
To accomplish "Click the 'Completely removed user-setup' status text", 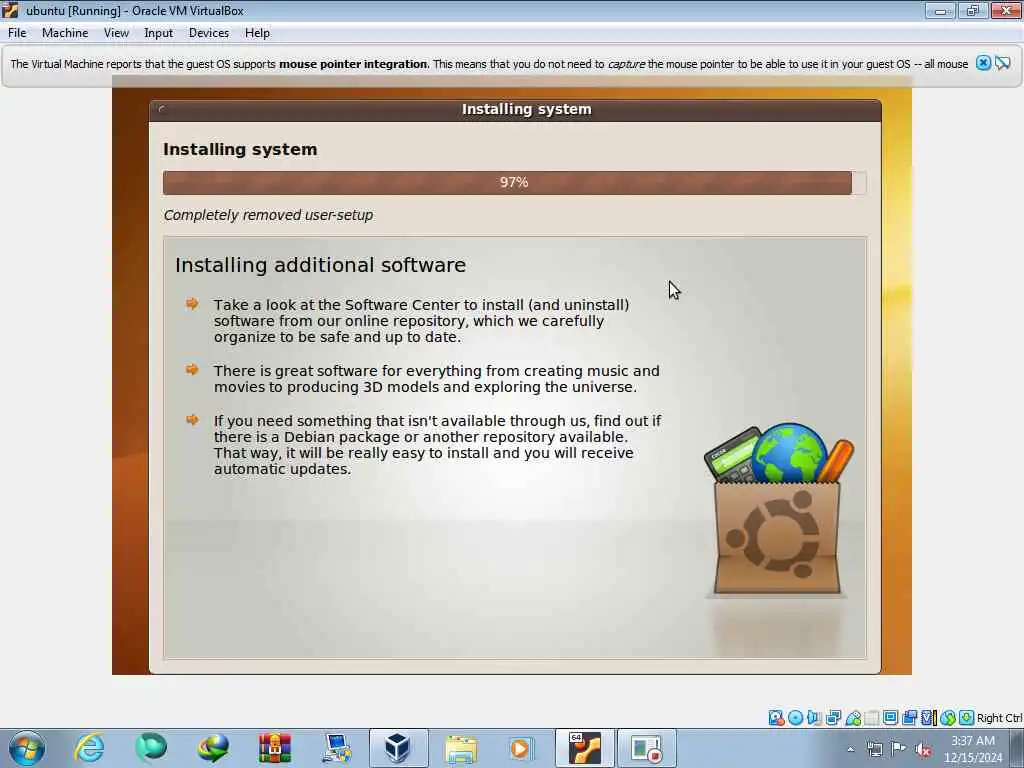I will coord(268,215).
